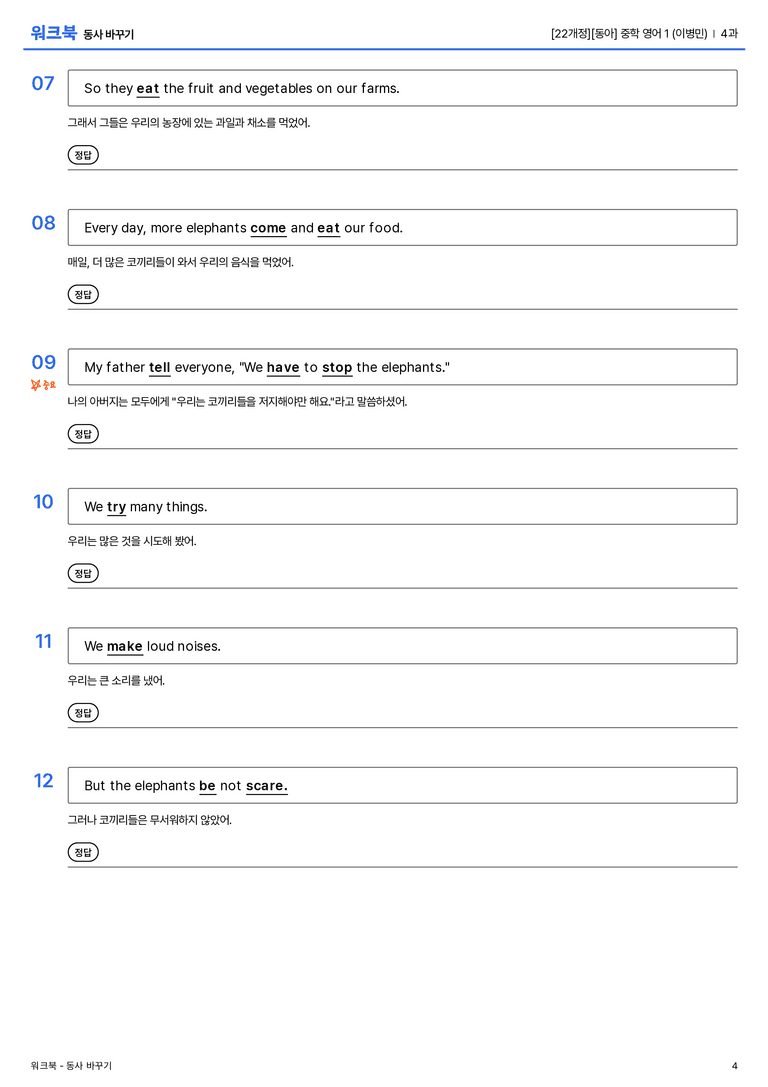
Task: Click the page number 4 in footer
Action: [x=735, y=1066]
